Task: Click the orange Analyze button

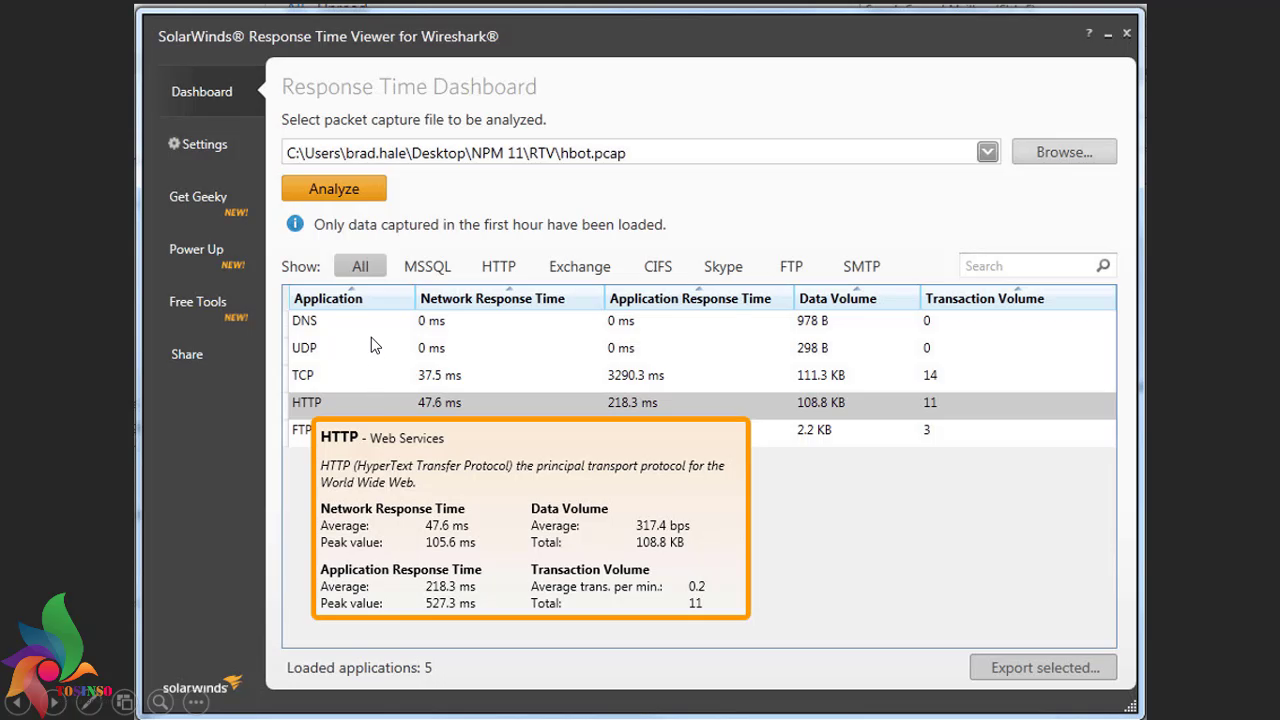Action: point(334,188)
